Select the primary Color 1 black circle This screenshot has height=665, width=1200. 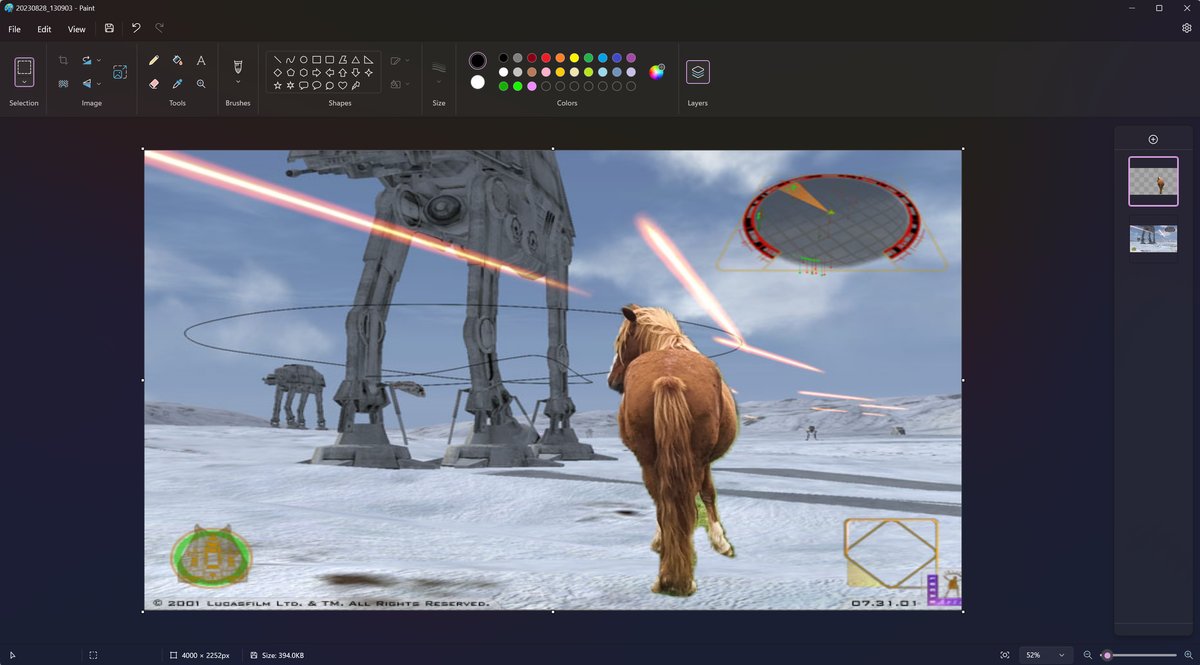tap(478, 61)
